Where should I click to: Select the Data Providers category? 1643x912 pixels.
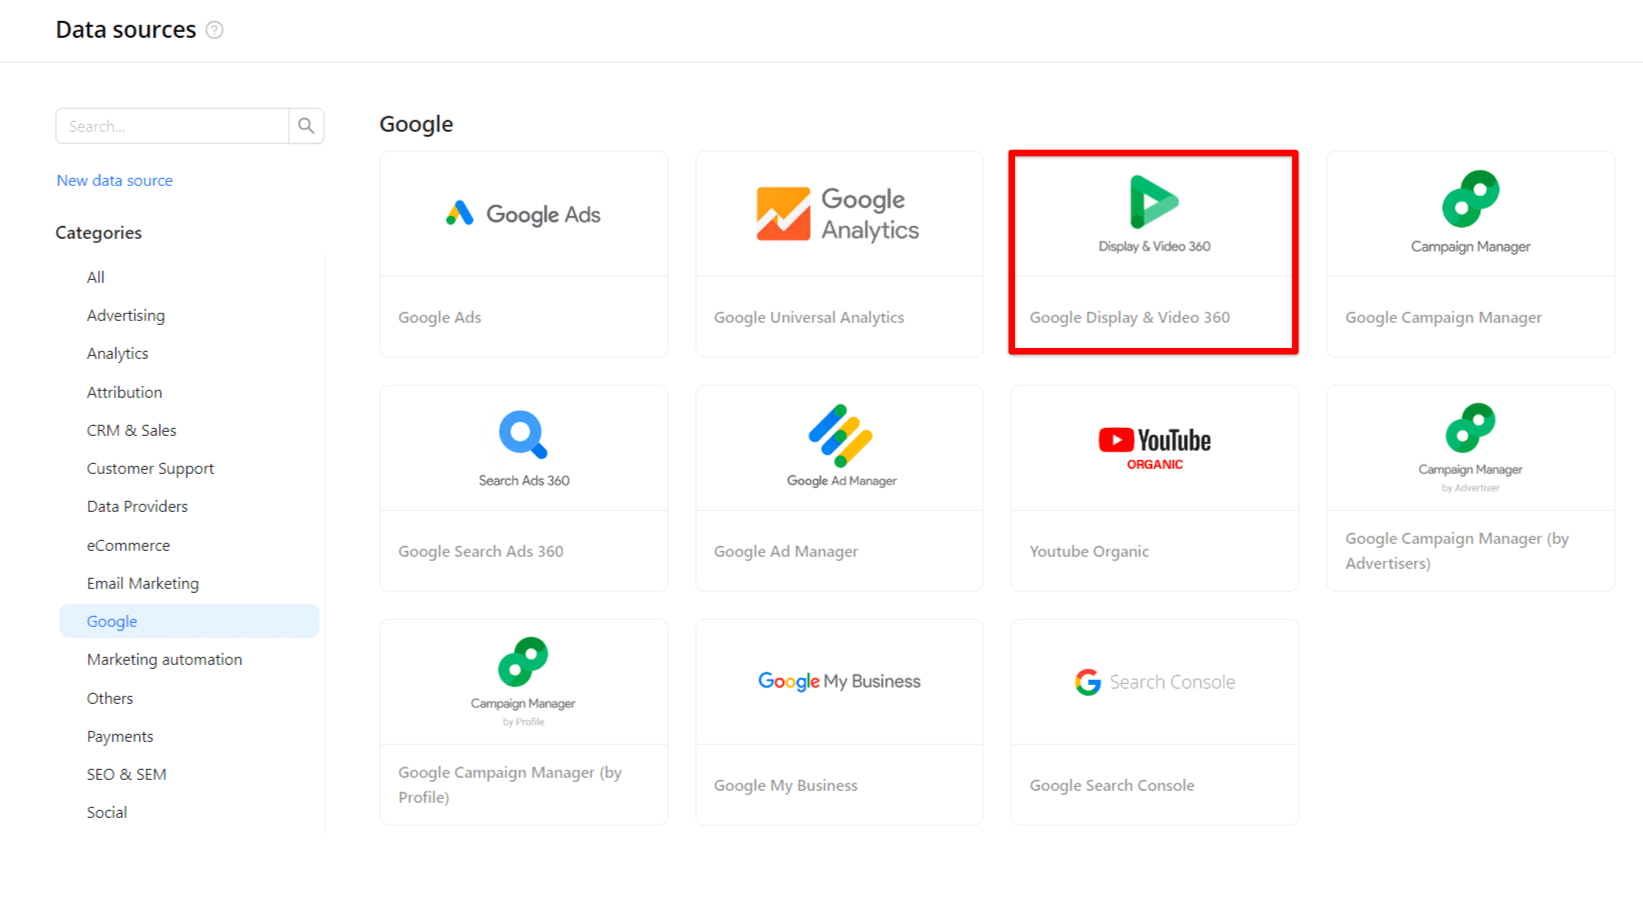coord(137,506)
